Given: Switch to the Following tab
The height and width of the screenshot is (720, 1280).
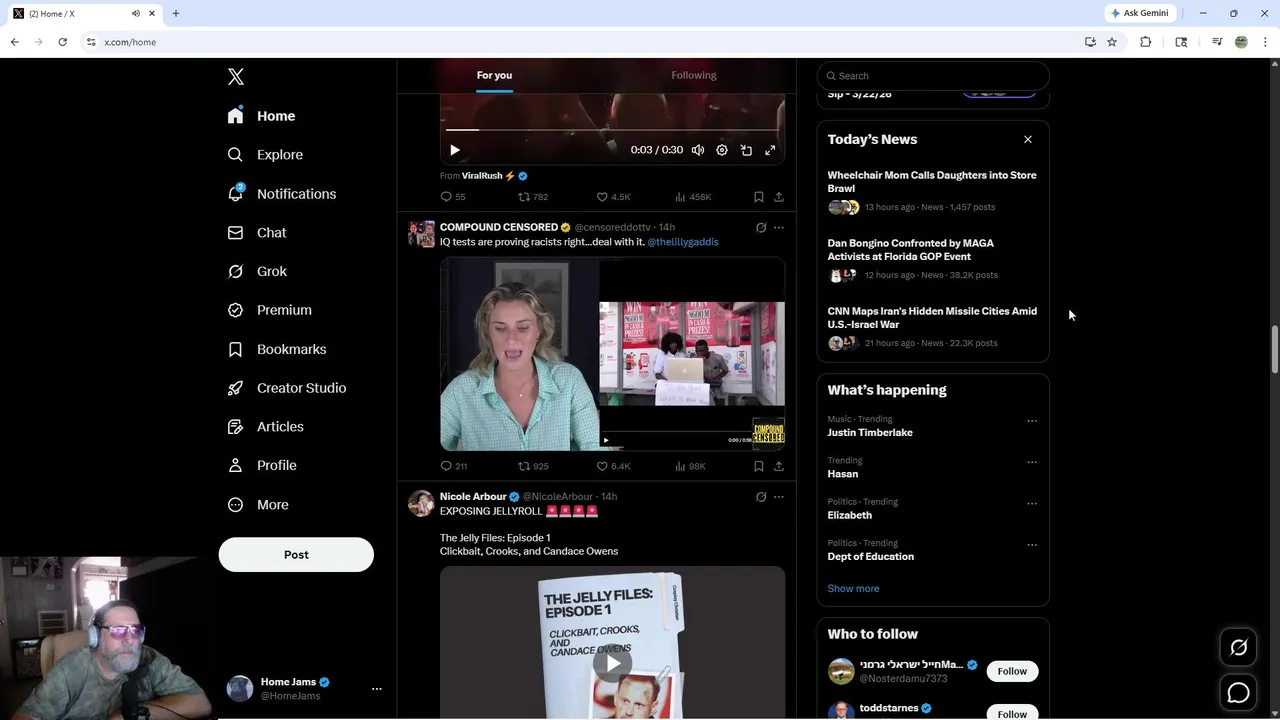Looking at the screenshot, I should (694, 75).
